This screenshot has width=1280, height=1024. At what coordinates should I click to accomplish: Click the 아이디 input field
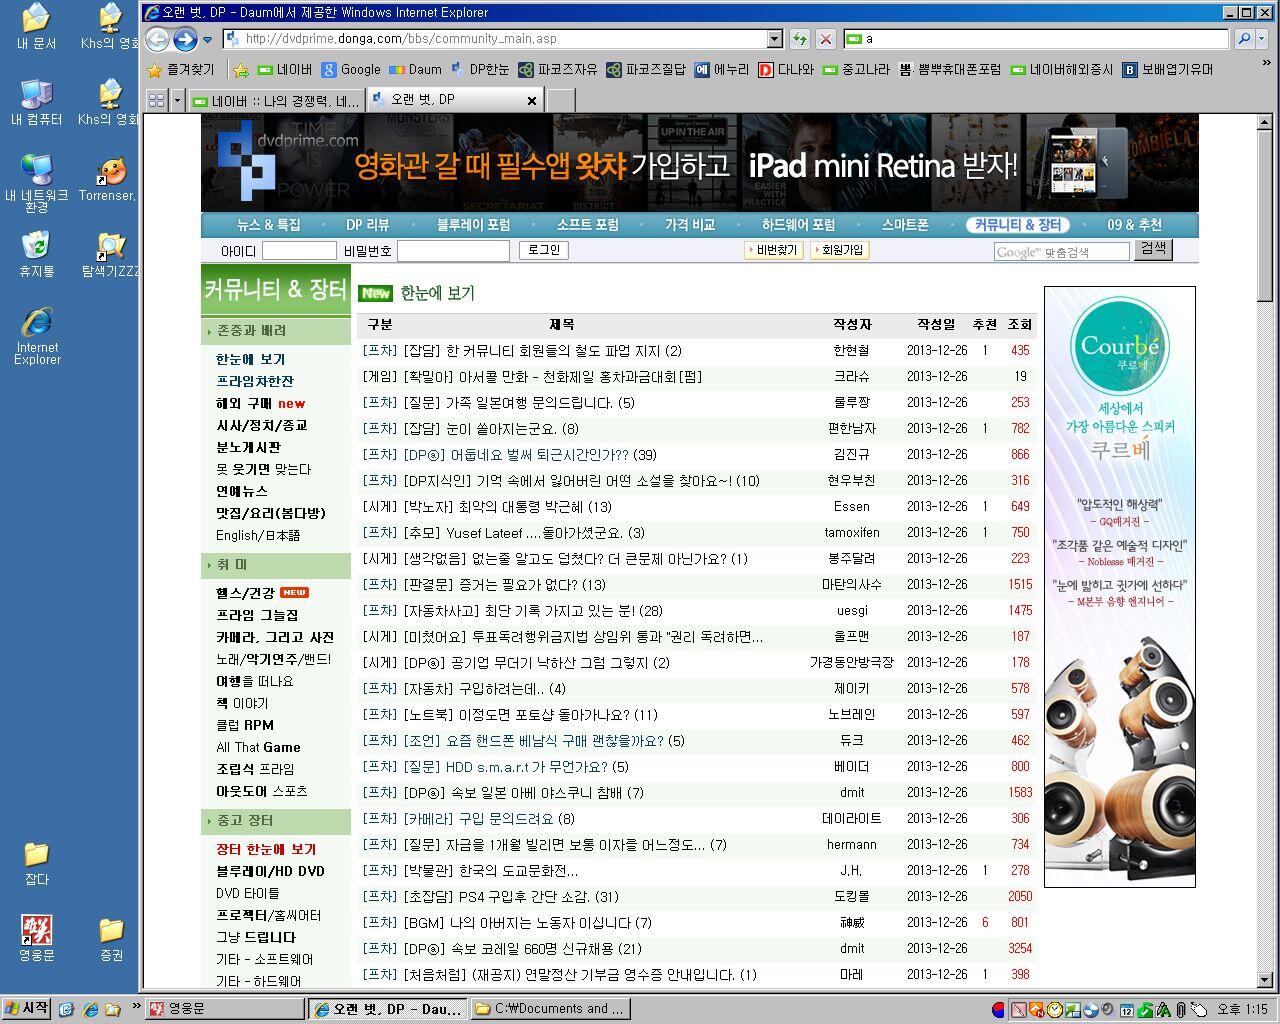tap(299, 251)
